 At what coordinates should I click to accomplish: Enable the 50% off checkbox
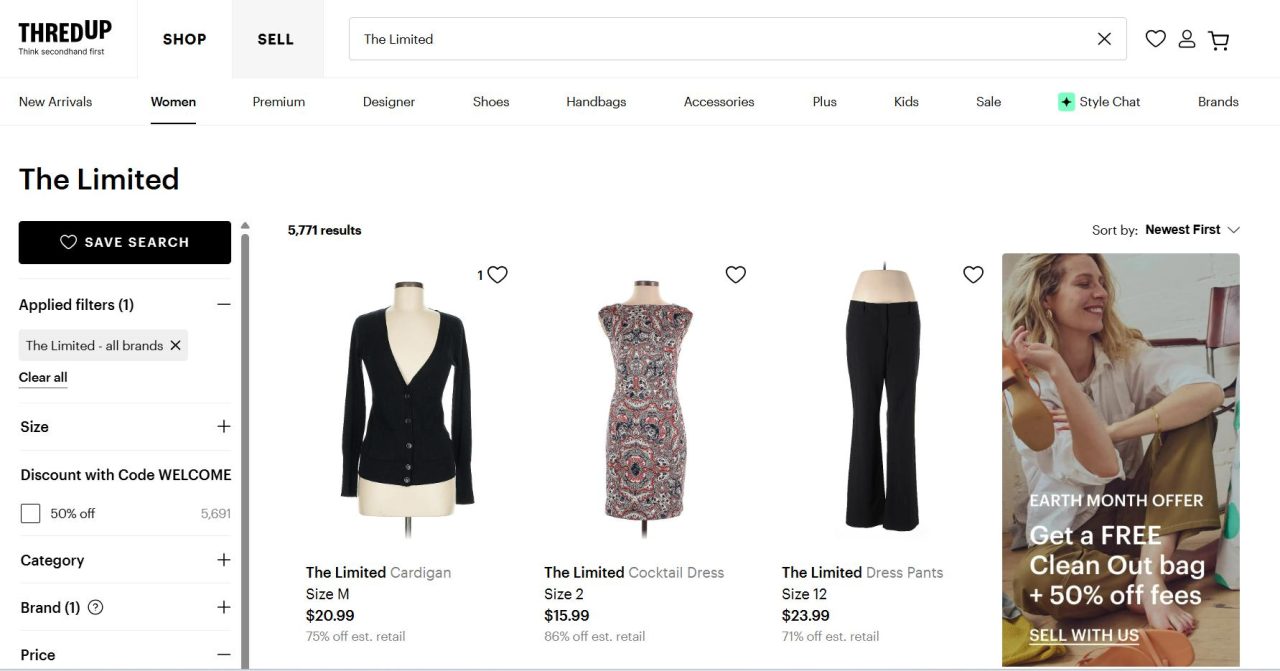click(x=31, y=513)
